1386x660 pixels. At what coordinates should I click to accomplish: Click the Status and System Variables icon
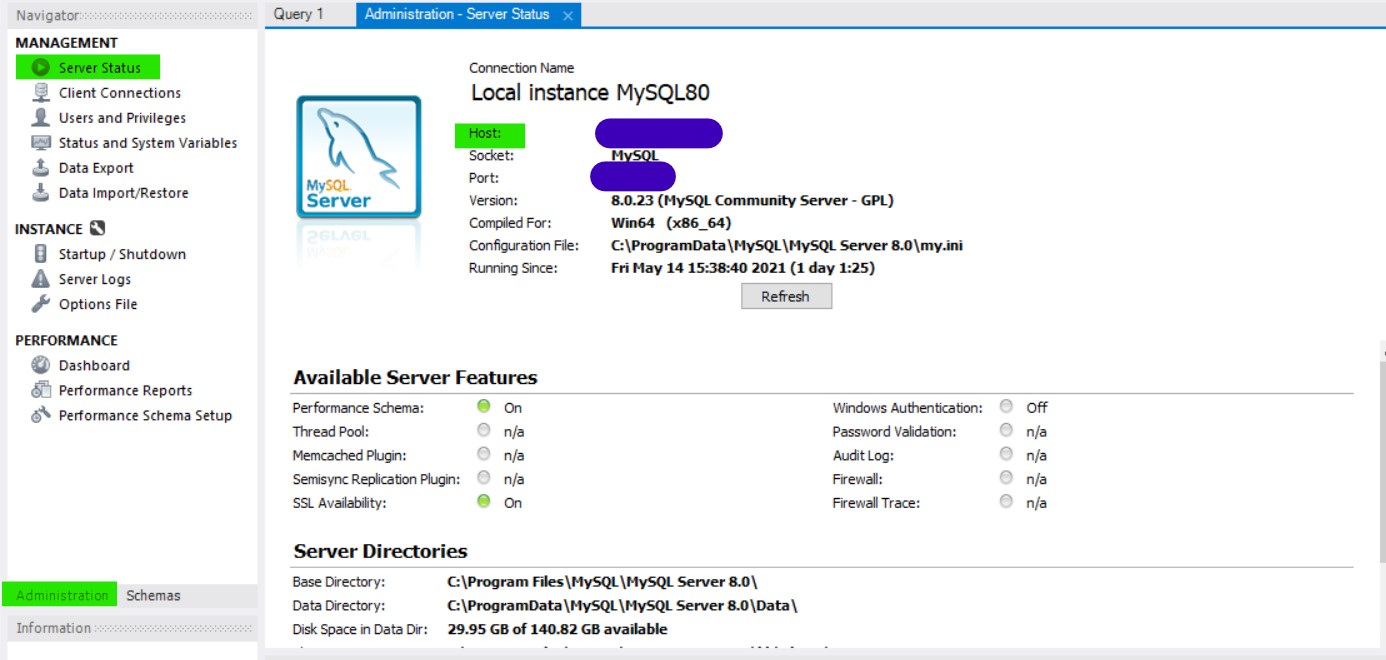(41, 143)
